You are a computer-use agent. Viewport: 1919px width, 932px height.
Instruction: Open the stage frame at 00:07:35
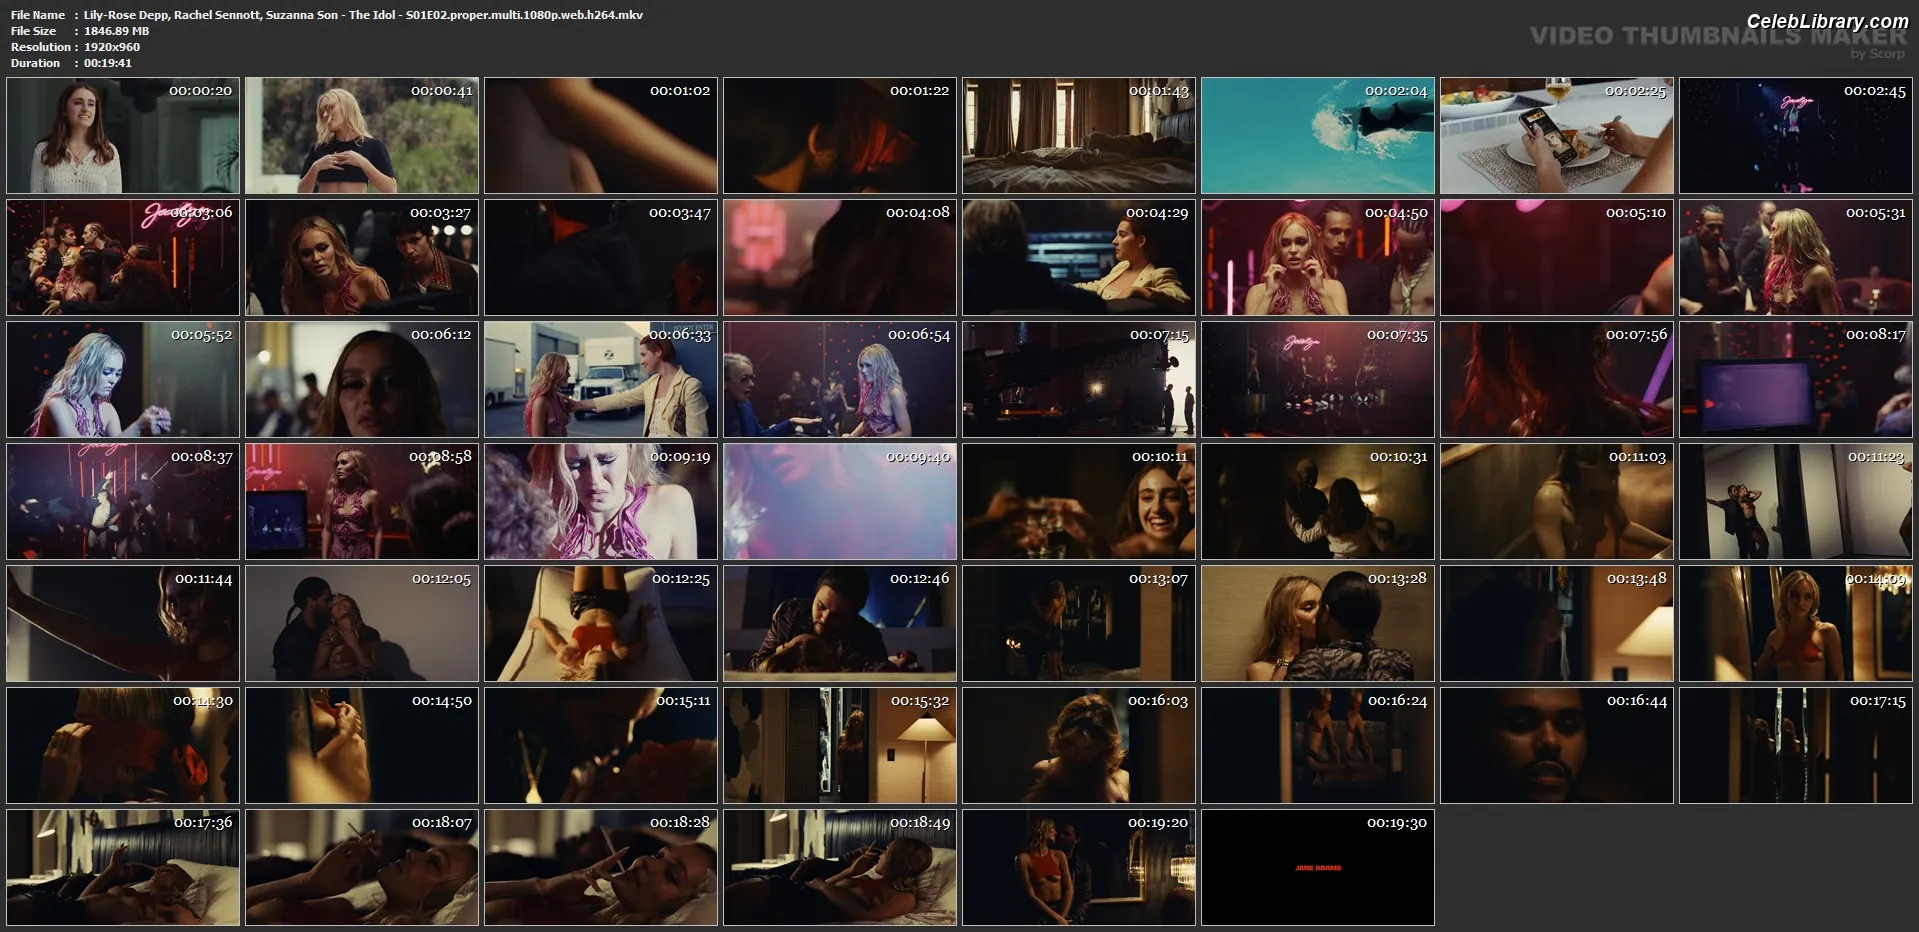[x=1318, y=379]
